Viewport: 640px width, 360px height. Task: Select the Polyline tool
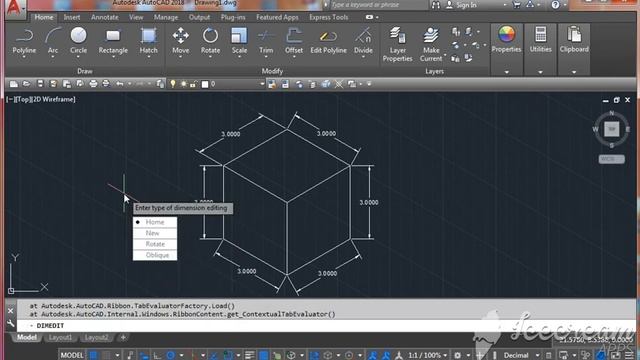(24, 41)
